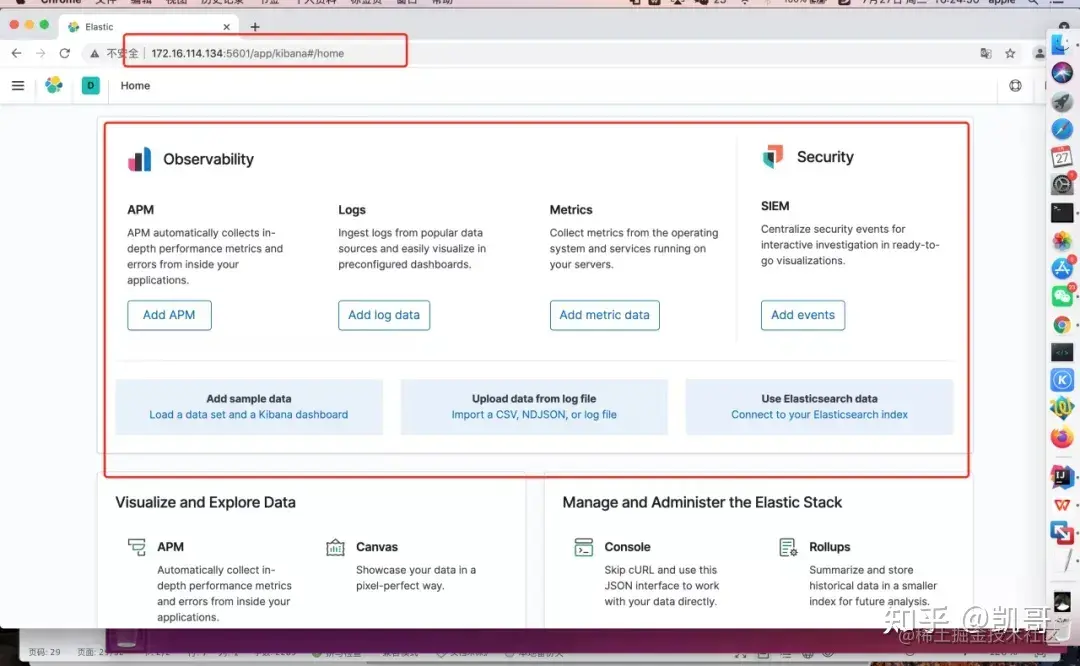Bookmark page with the star icon
This screenshot has height=666, width=1080.
1010,53
